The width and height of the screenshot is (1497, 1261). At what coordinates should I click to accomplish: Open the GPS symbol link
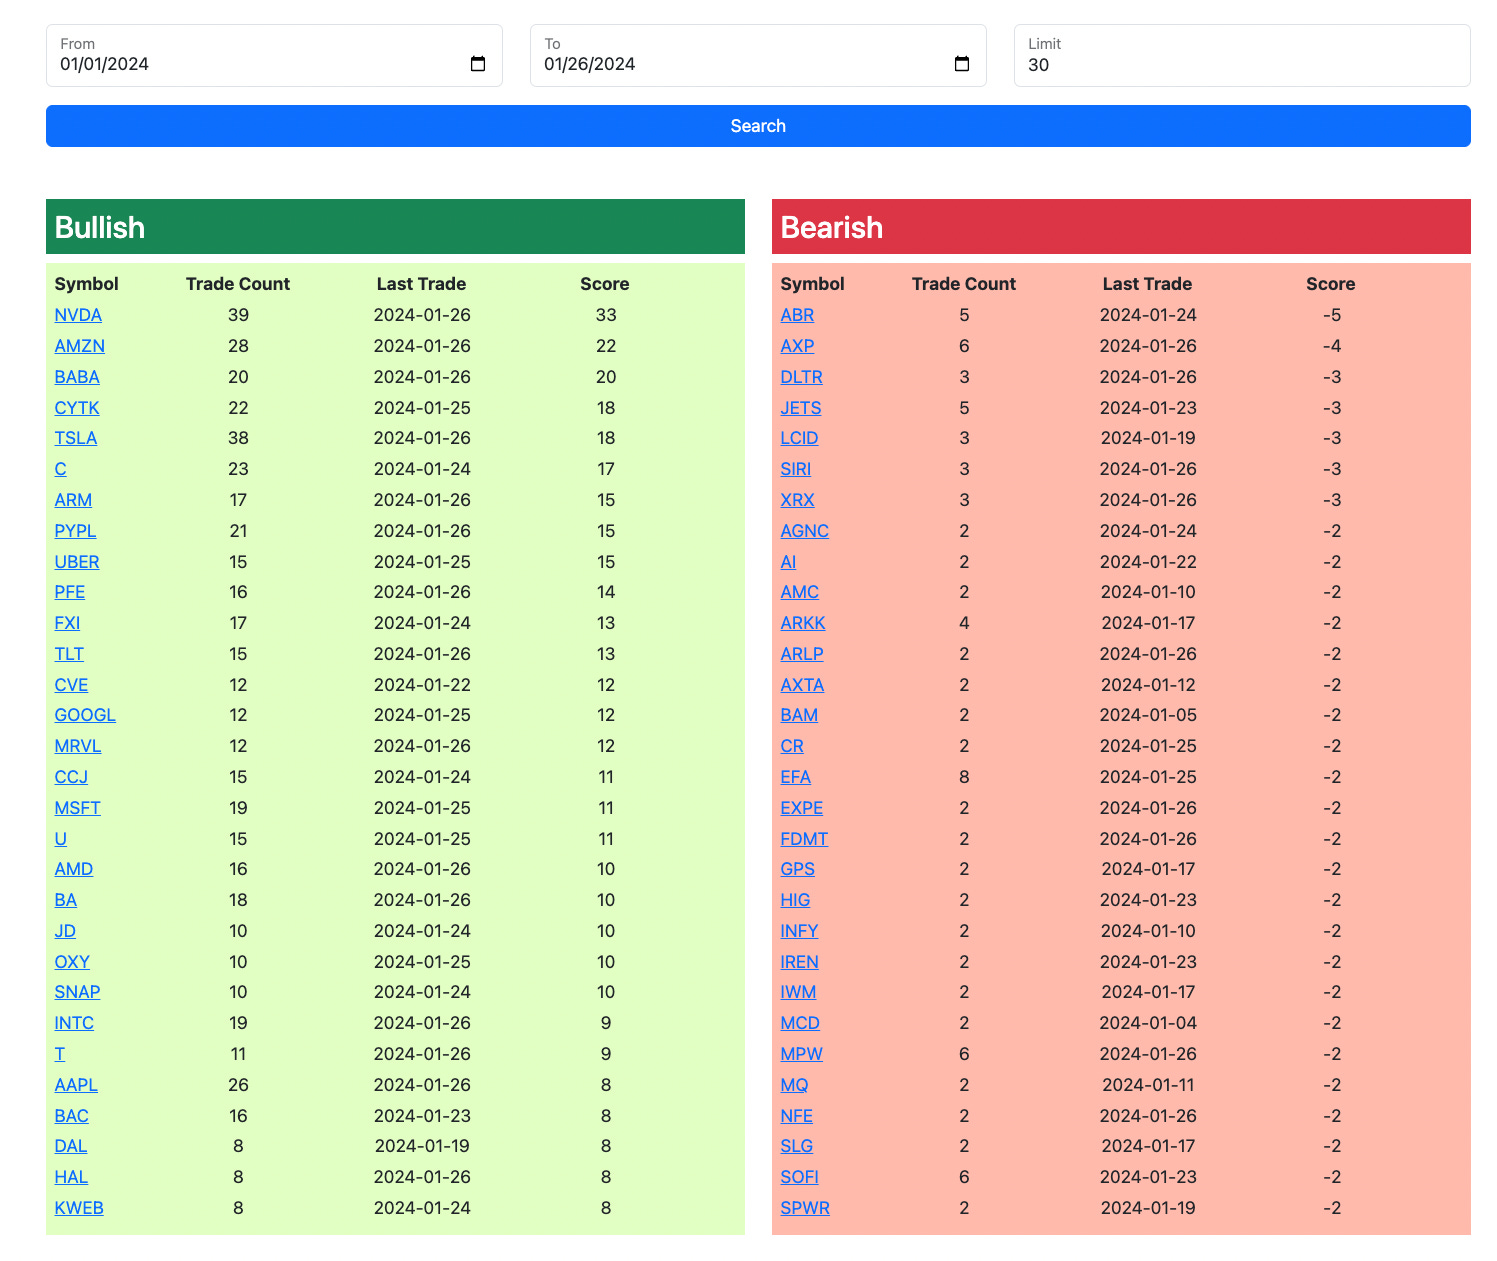pyautogui.click(x=798, y=869)
